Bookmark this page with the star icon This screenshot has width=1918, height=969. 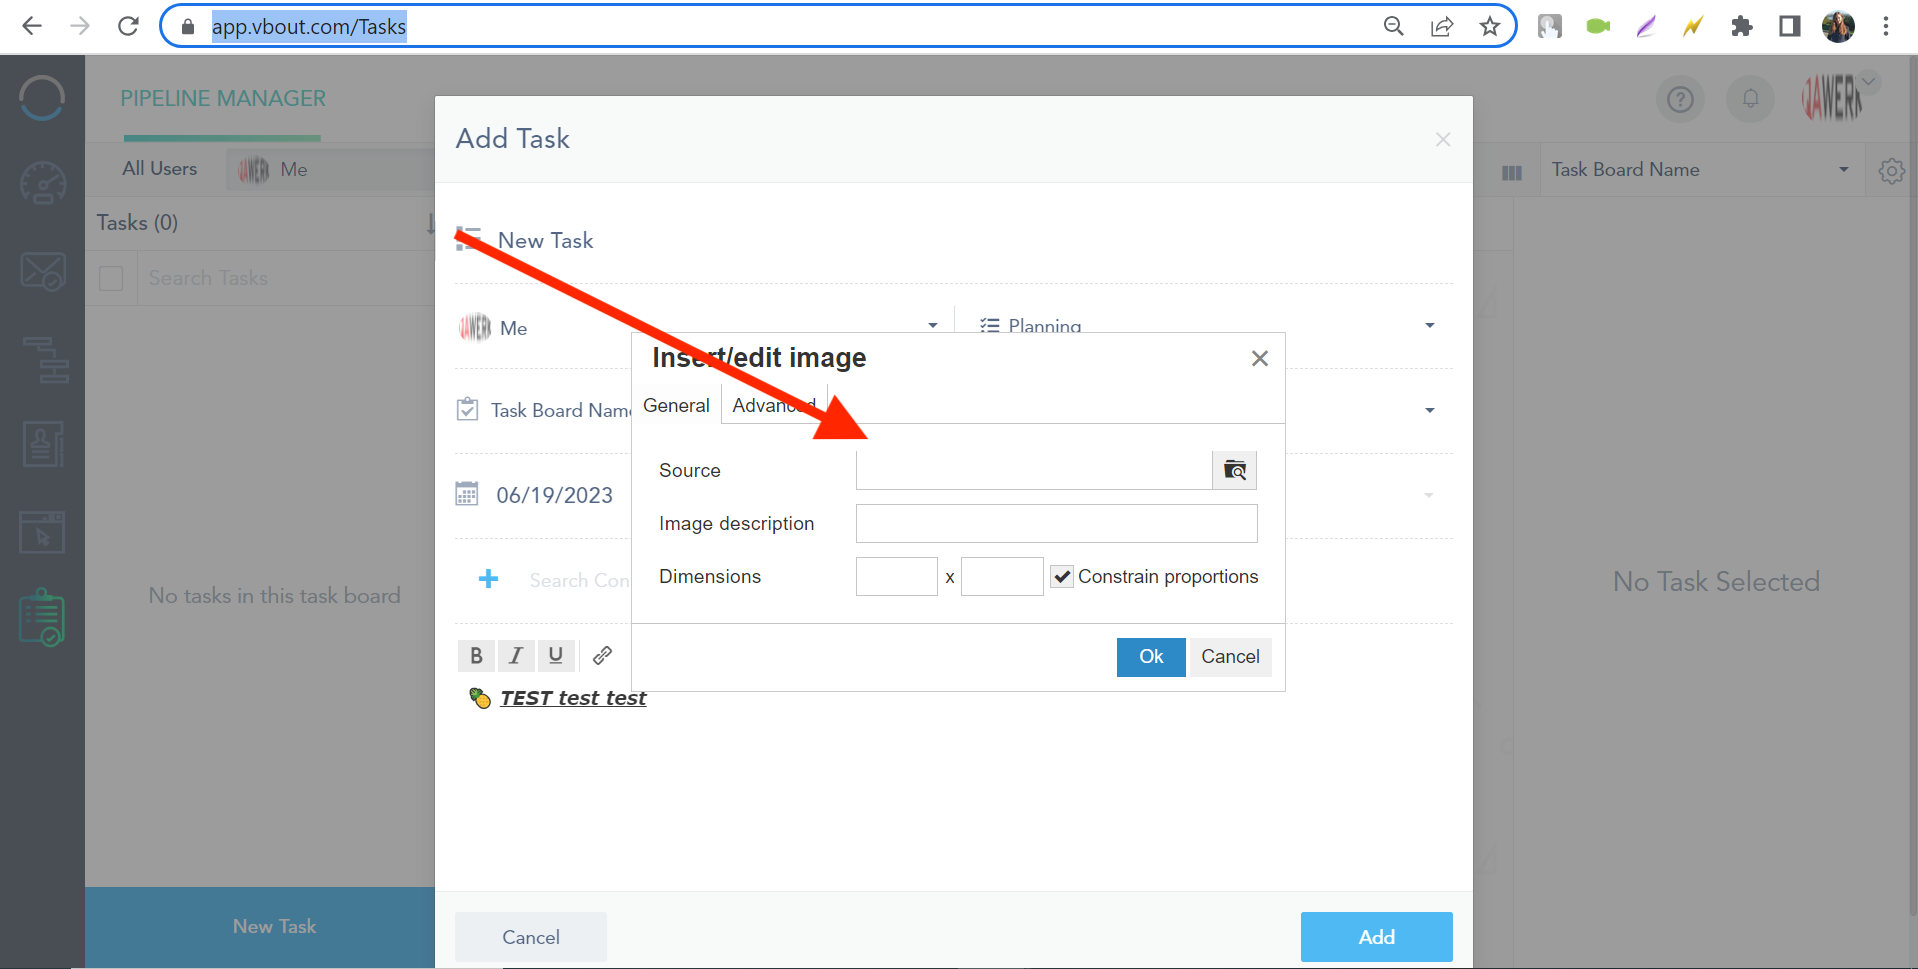tap(1490, 27)
